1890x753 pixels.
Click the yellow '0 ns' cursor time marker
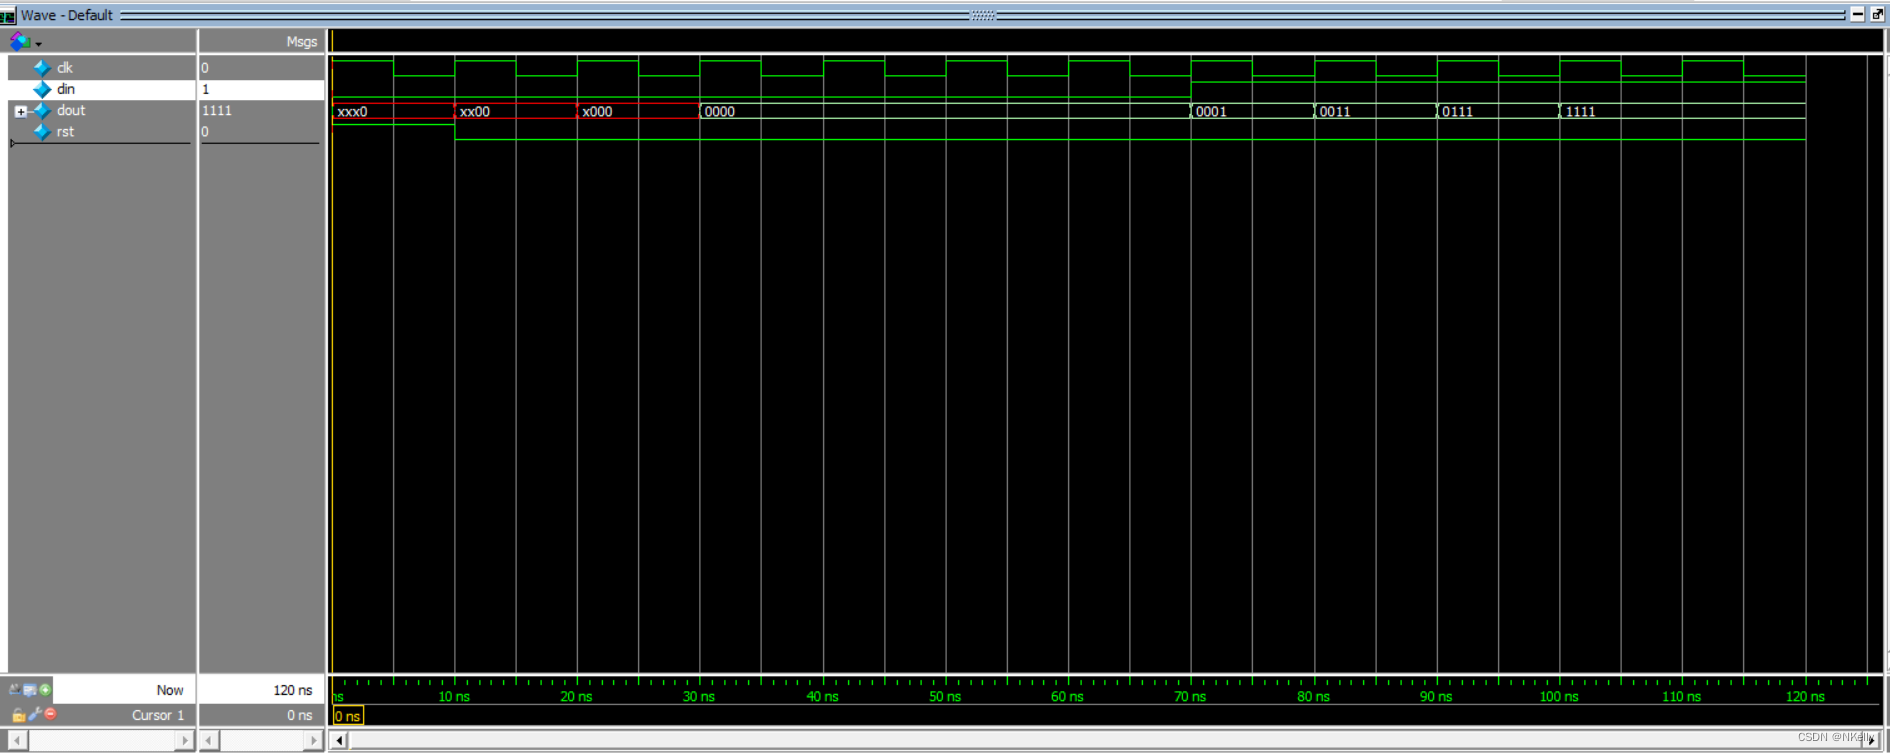[348, 716]
